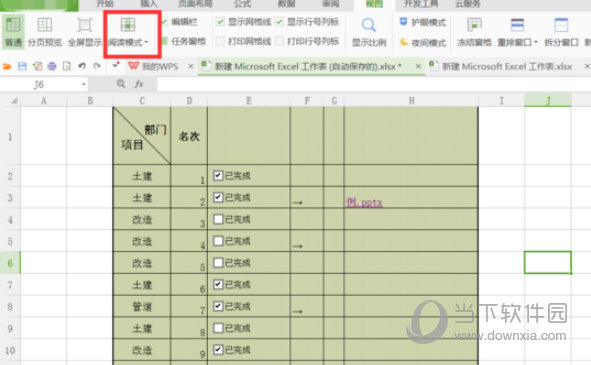Select row 6 header
591x365 pixels.
click(10, 263)
